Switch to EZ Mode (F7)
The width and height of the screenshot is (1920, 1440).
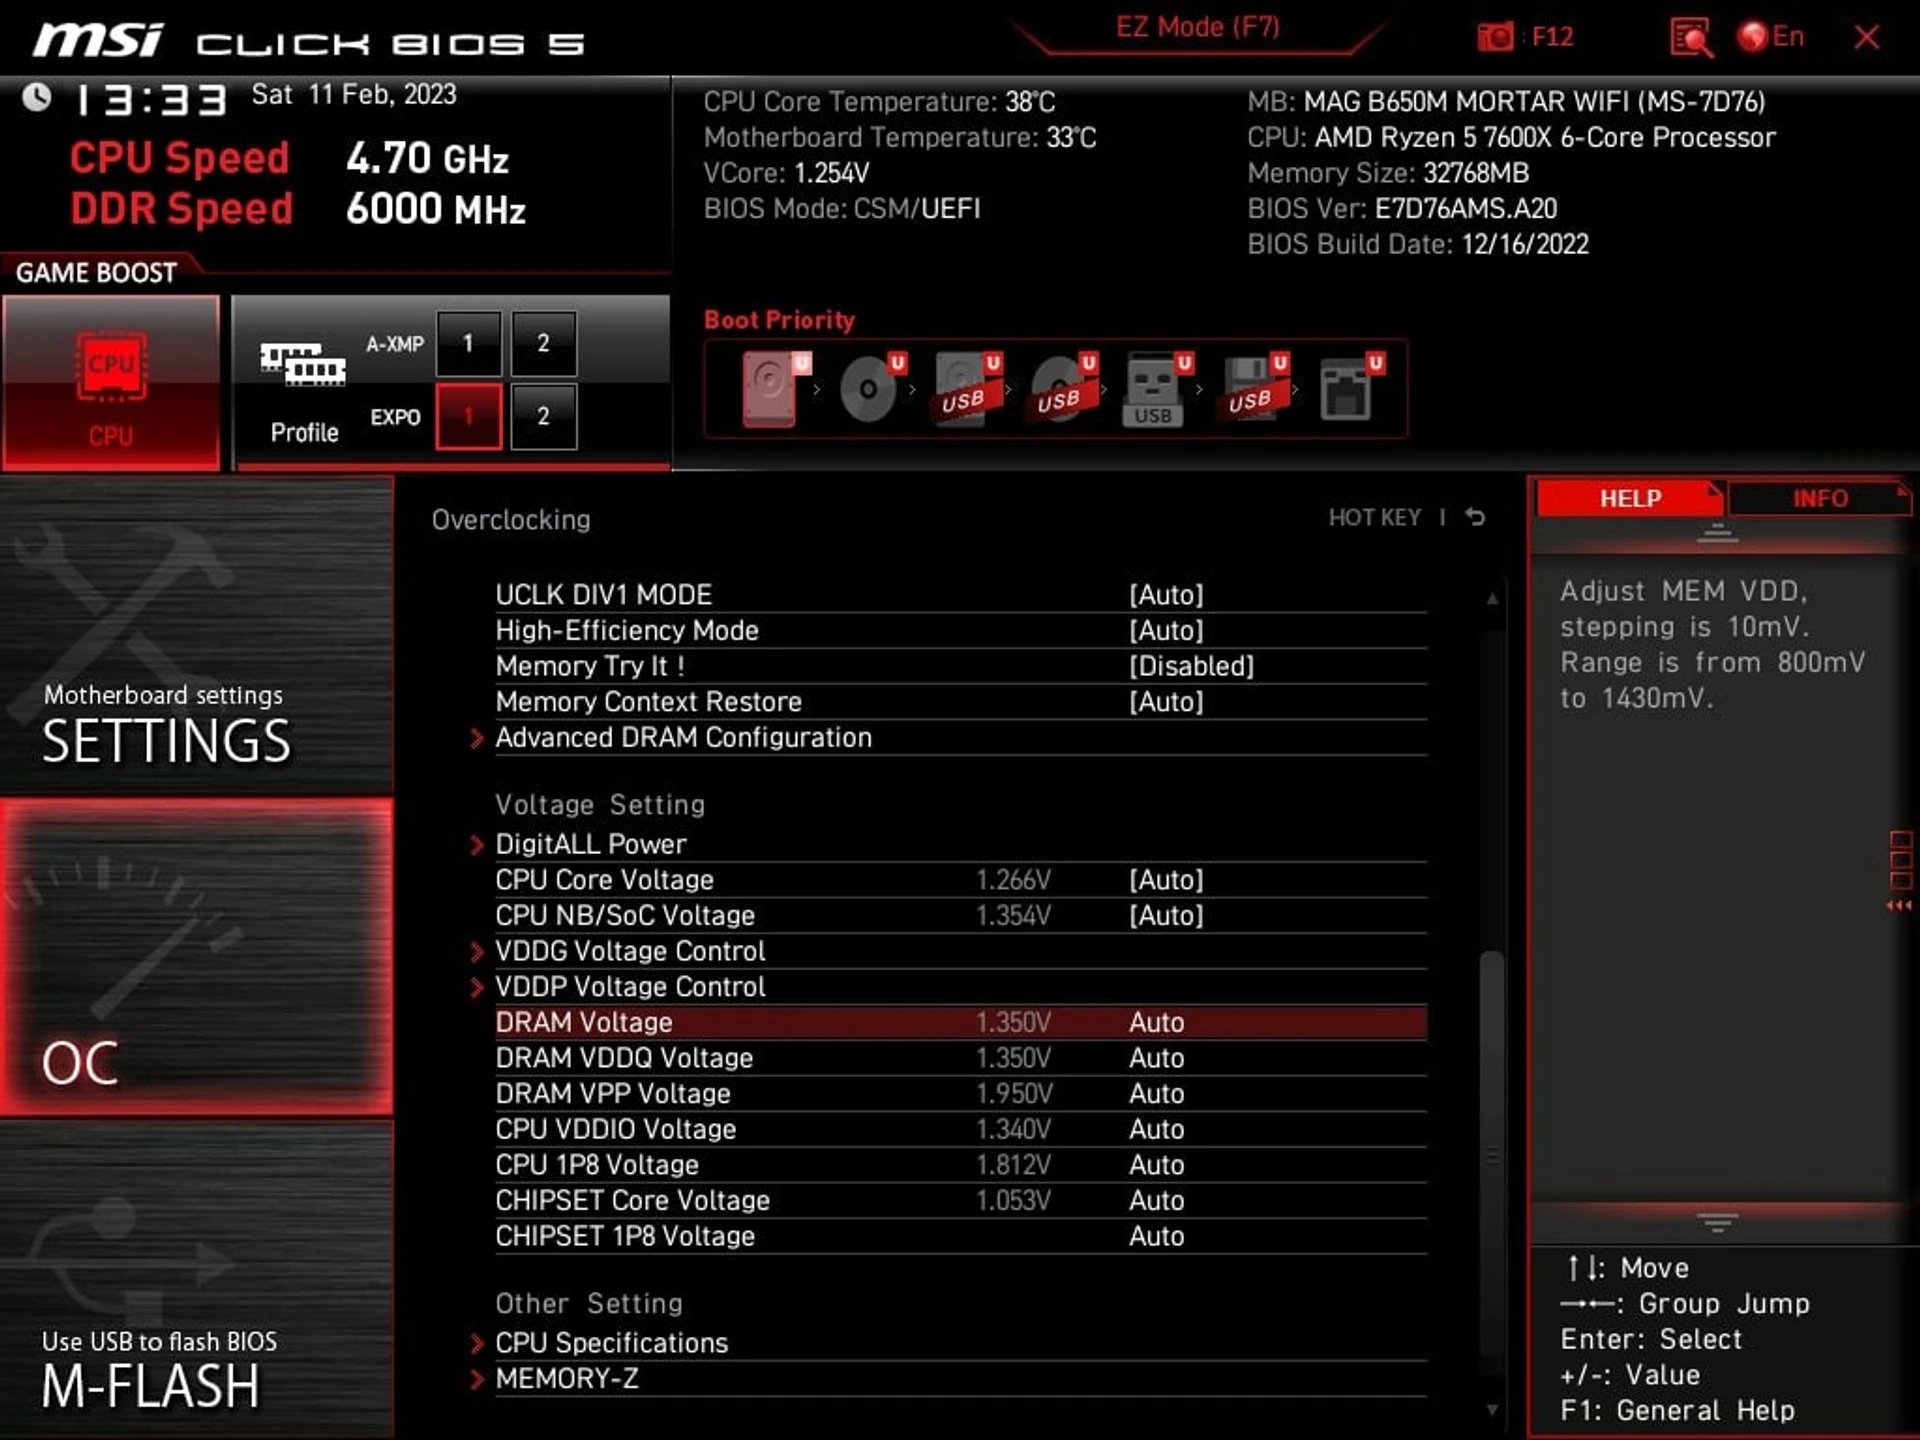coord(1197,27)
